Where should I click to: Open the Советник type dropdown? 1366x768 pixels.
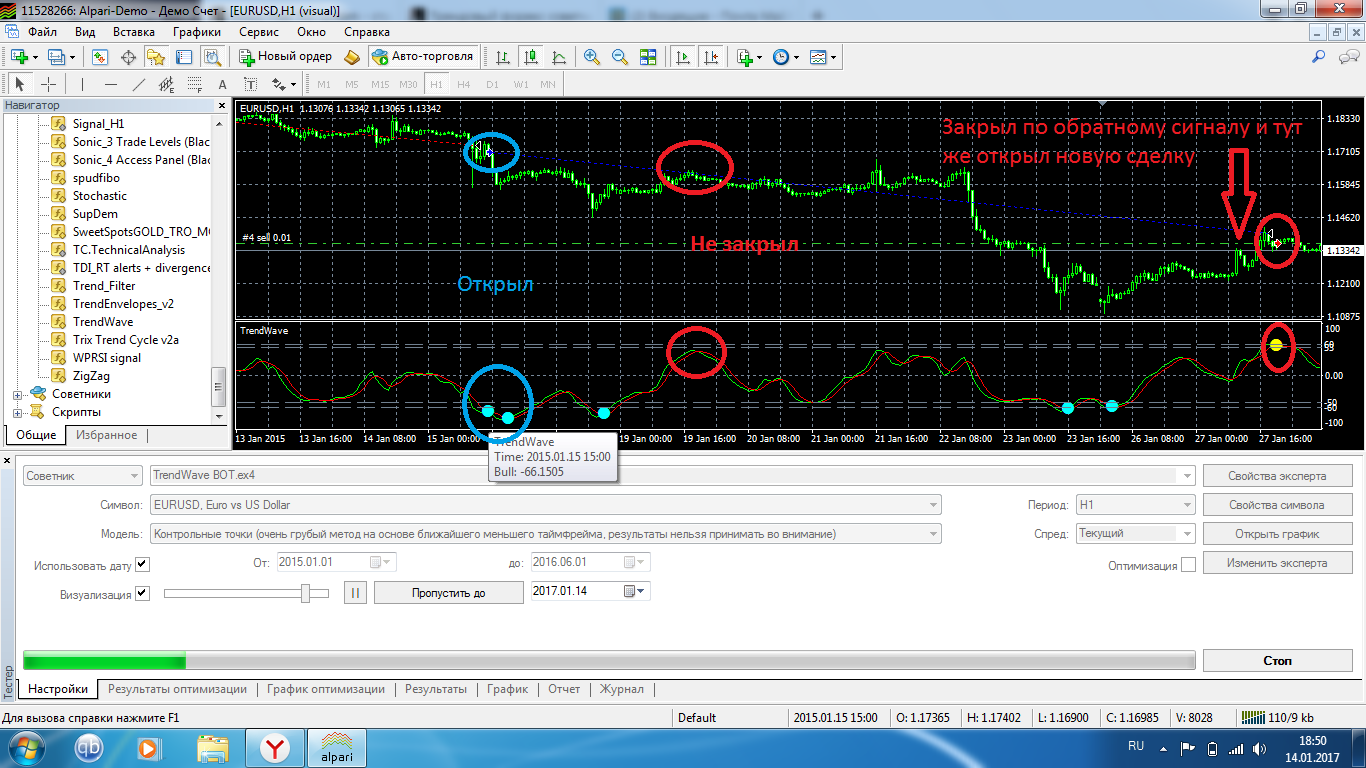point(83,476)
